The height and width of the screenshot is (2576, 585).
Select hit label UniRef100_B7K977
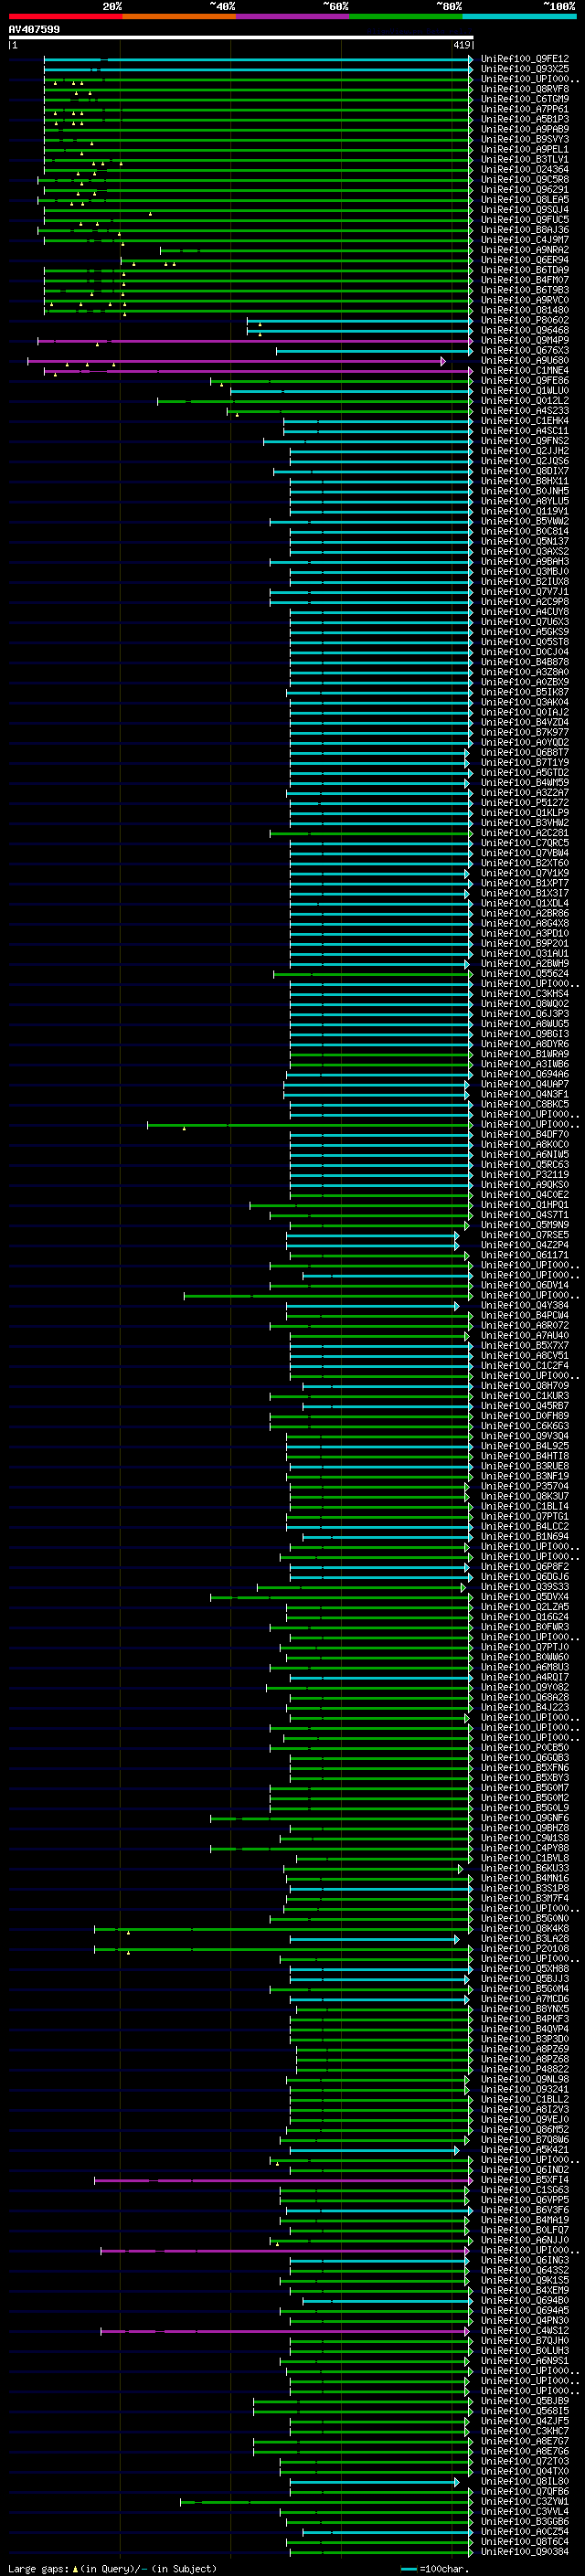coord(525,732)
